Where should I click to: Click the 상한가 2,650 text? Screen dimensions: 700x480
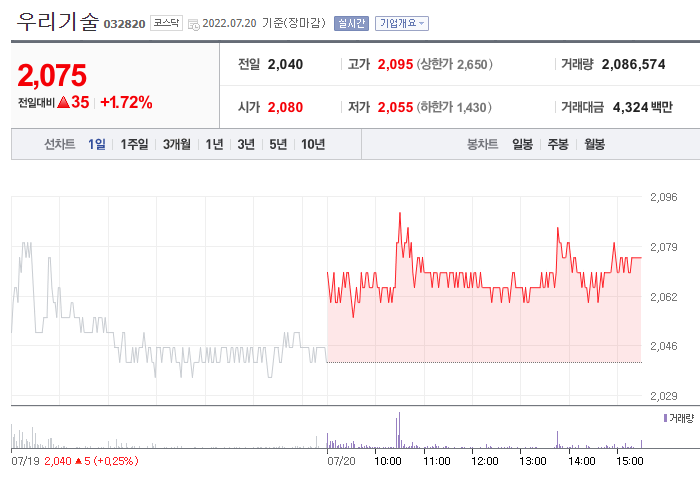(x=455, y=64)
